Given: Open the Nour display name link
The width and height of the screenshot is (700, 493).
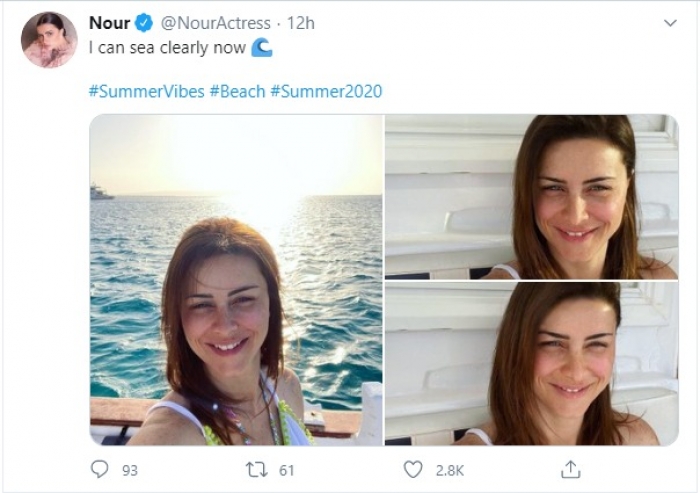Looking at the screenshot, I should coord(109,23).
